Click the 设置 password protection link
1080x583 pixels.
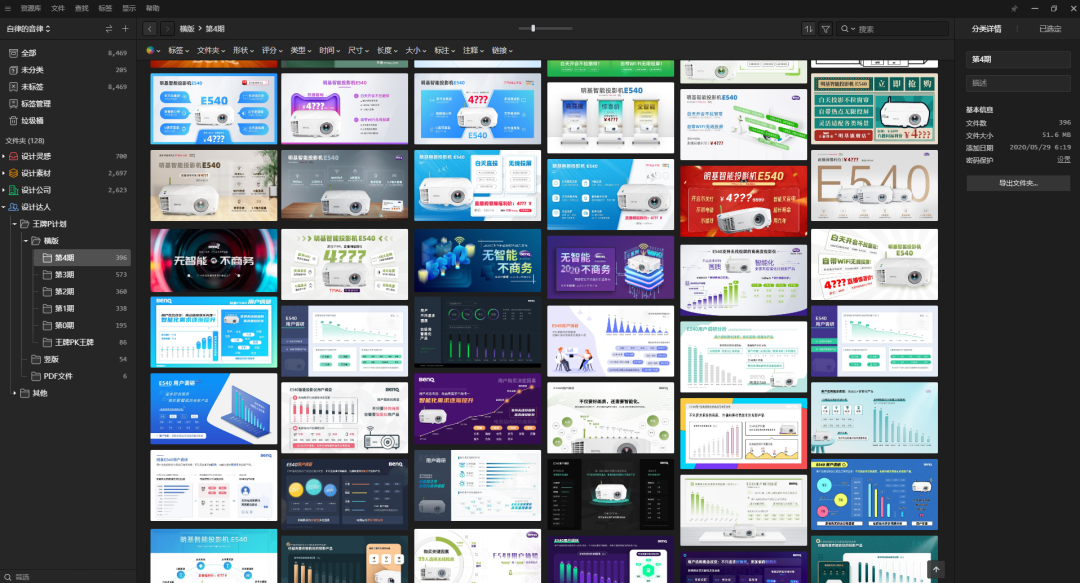tap(1063, 159)
